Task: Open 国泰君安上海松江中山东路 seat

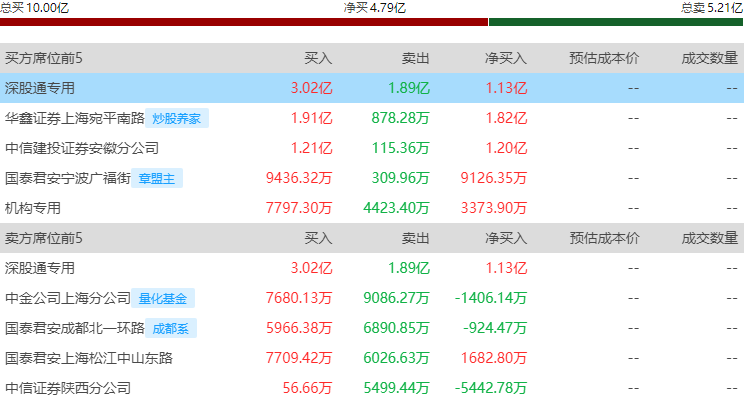Action: (x=89, y=358)
